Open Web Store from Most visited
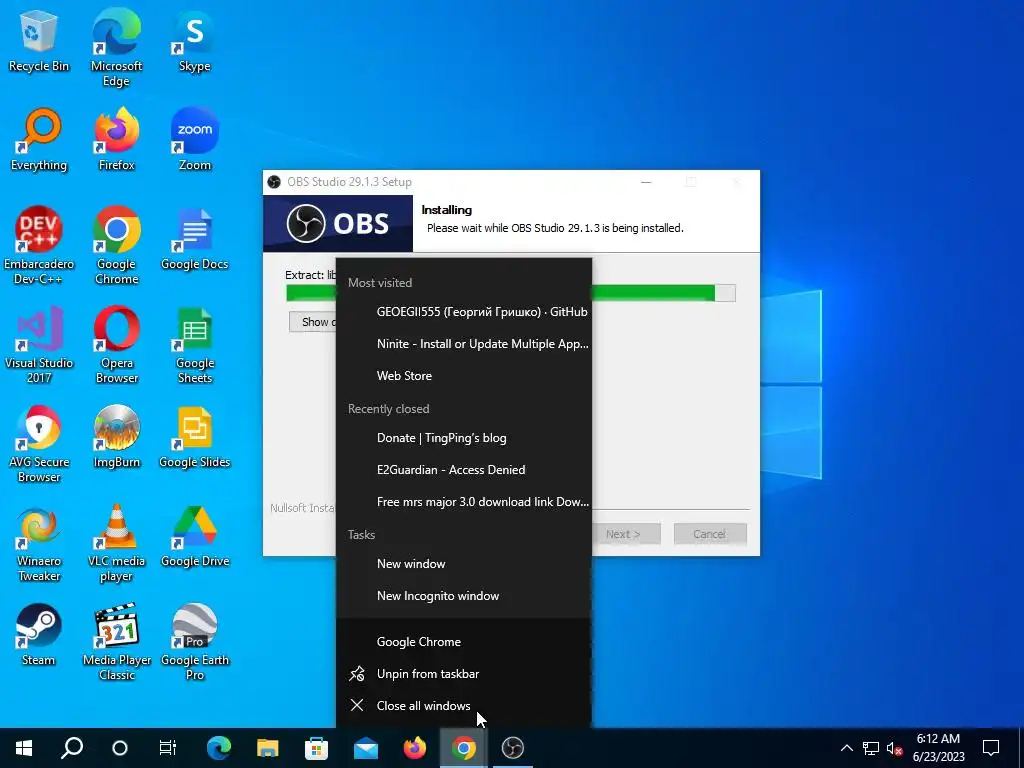1024x768 pixels. (464, 376)
